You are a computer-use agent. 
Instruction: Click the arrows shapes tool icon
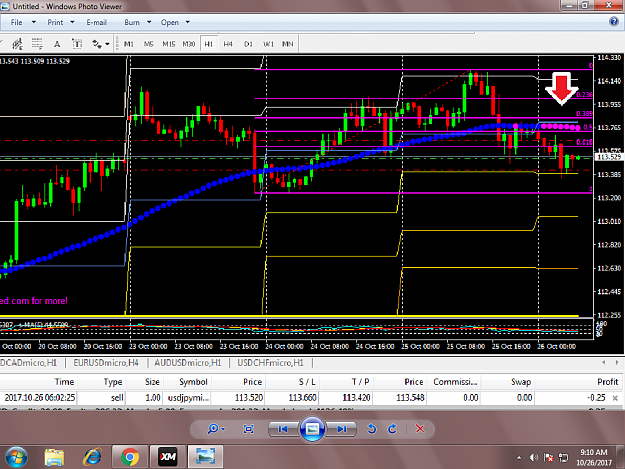point(97,44)
